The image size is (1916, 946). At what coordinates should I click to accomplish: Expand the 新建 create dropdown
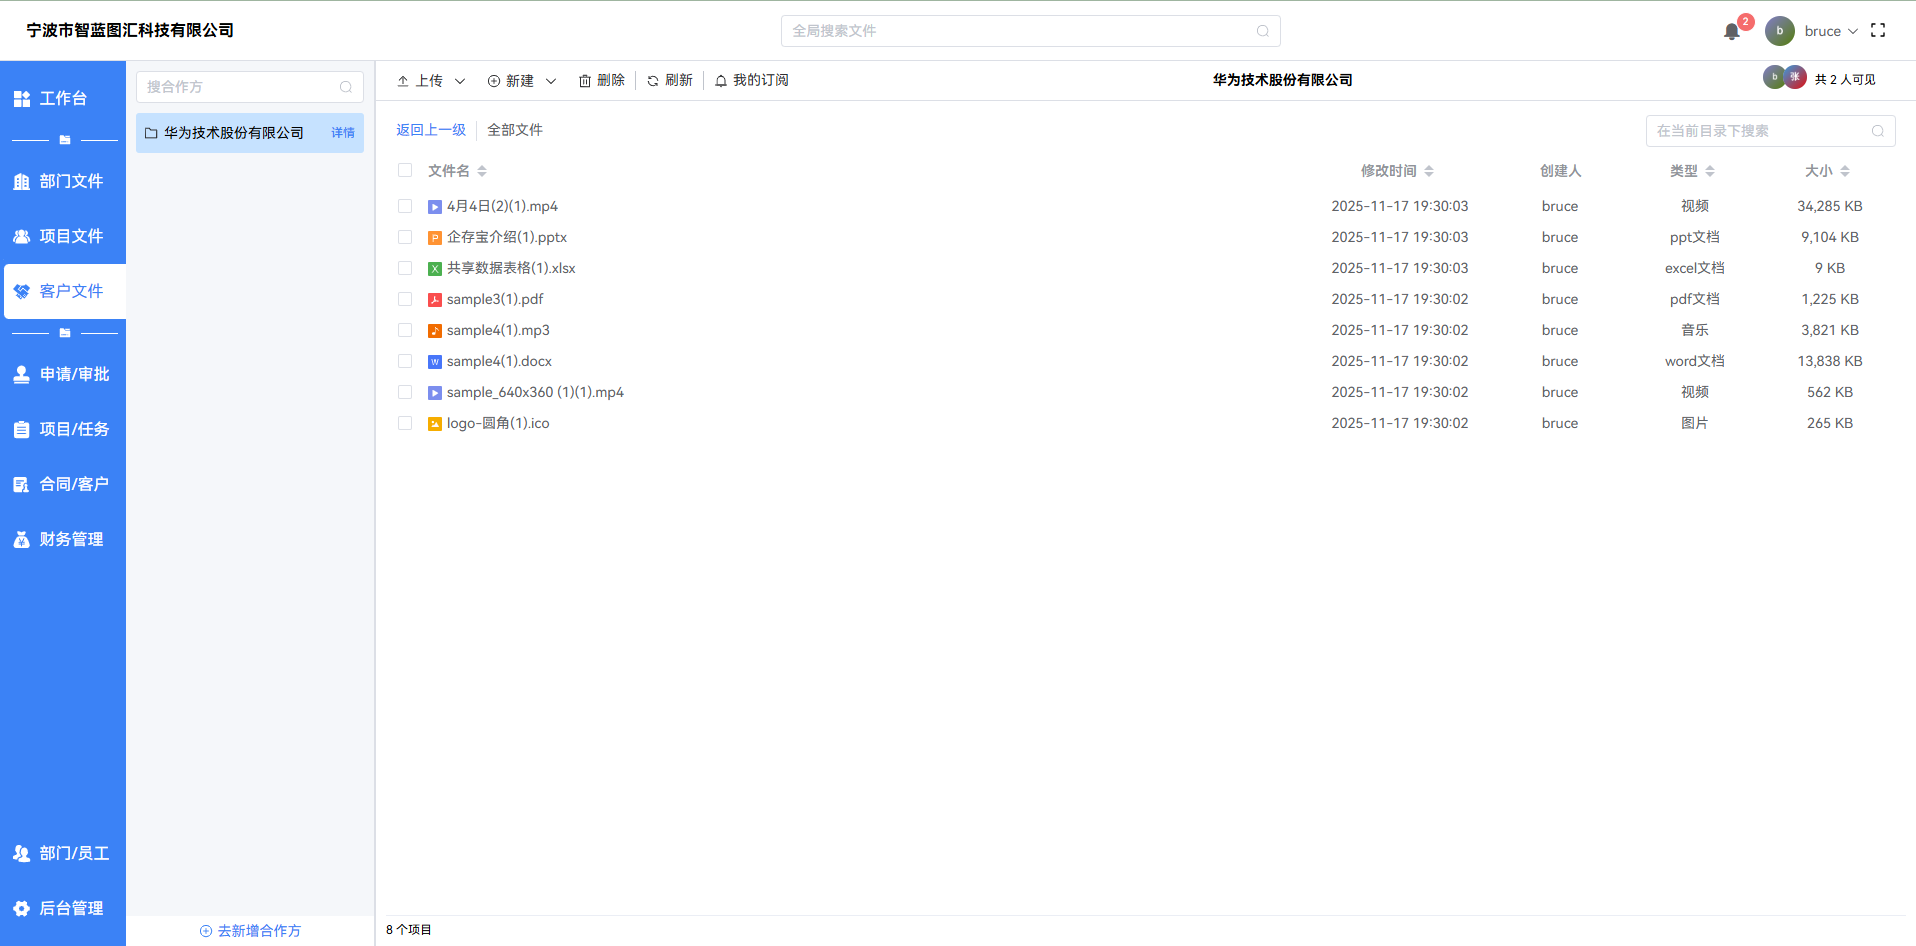(551, 81)
